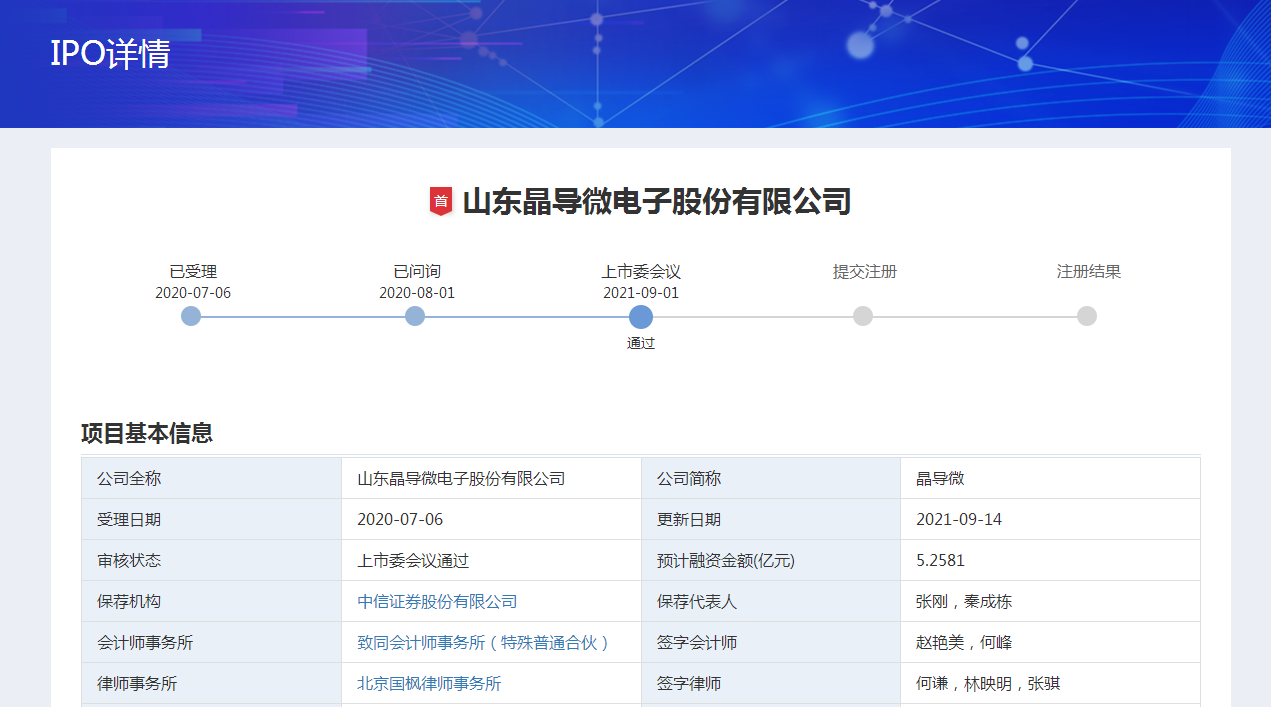Image resolution: width=1271 pixels, height=707 pixels.
Task: Click the 公司简称 value 晶导微
Action: 940,479
